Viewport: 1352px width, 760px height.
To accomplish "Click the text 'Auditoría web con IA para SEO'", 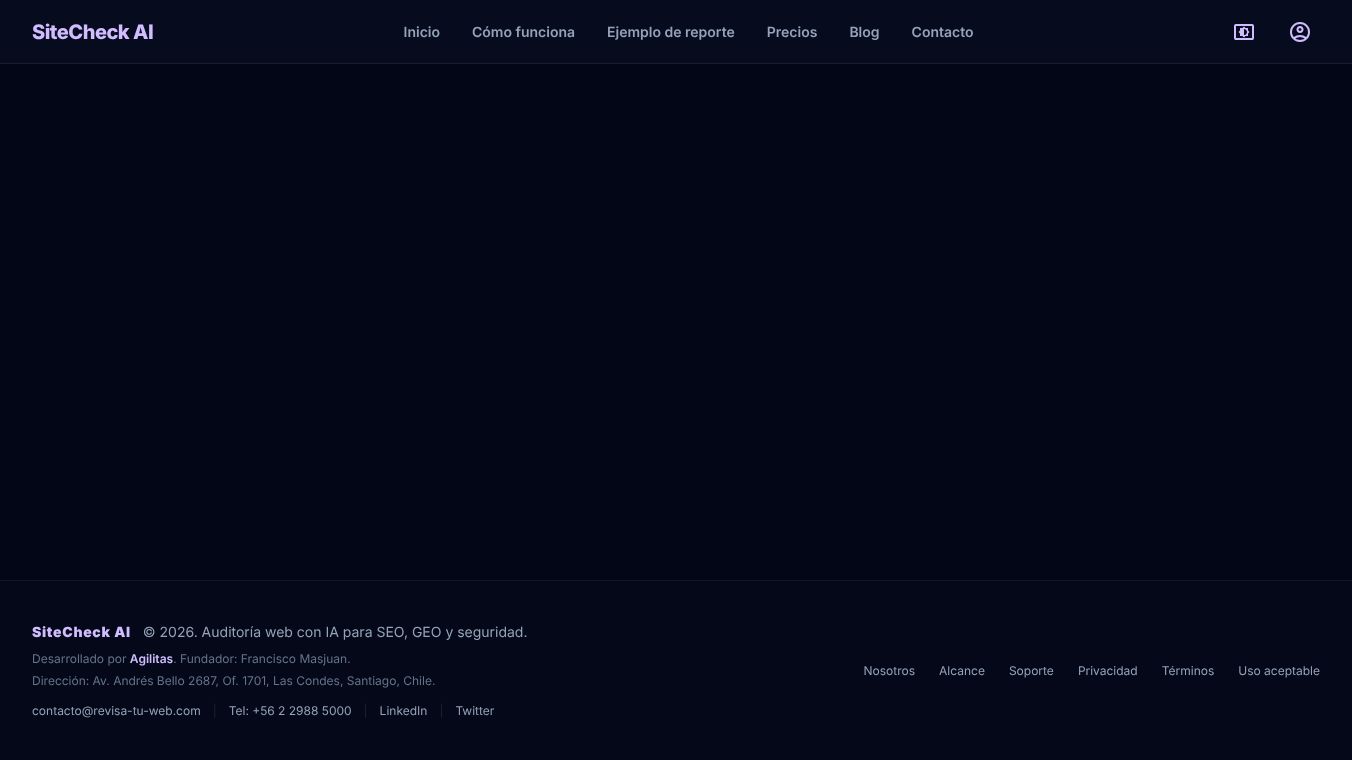I will [303, 632].
